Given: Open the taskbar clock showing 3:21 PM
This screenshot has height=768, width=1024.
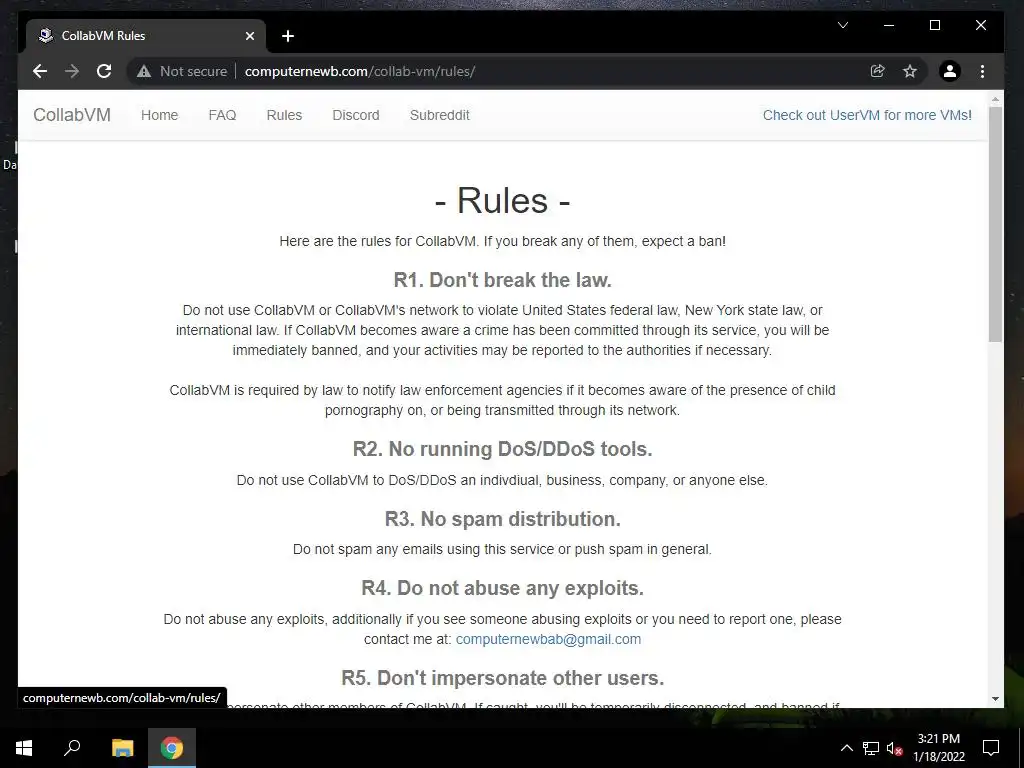Looking at the screenshot, I should click(938, 748).
